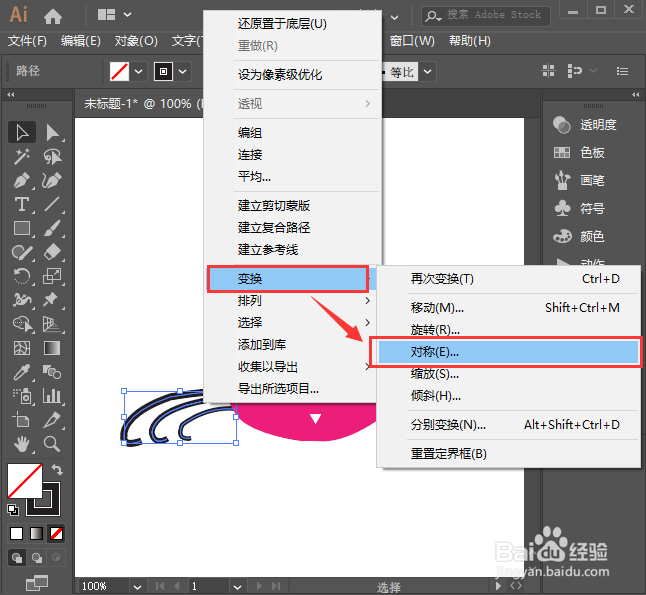Select the Gradient tool
Screen dimensions: 646x595
coord(52,348)
